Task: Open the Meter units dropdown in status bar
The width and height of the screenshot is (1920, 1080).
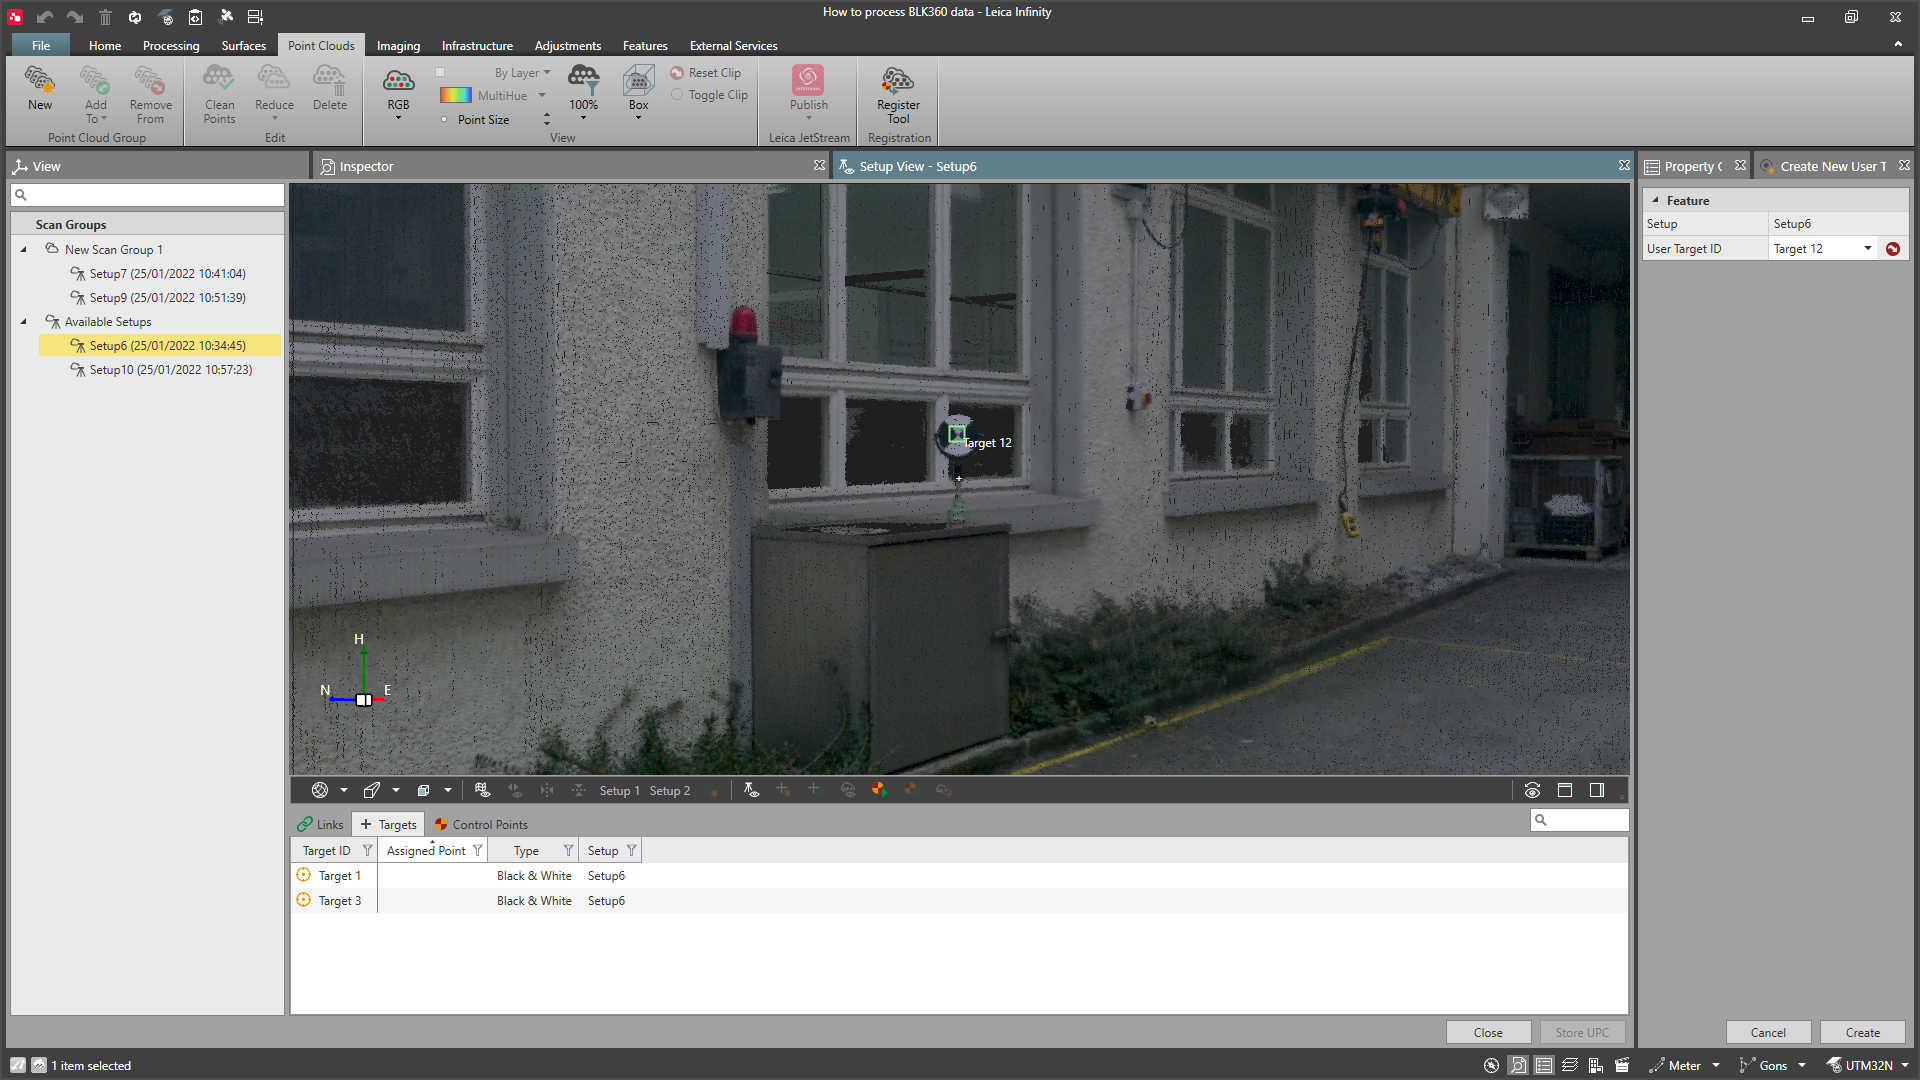Action: tap(1716, 1066)
